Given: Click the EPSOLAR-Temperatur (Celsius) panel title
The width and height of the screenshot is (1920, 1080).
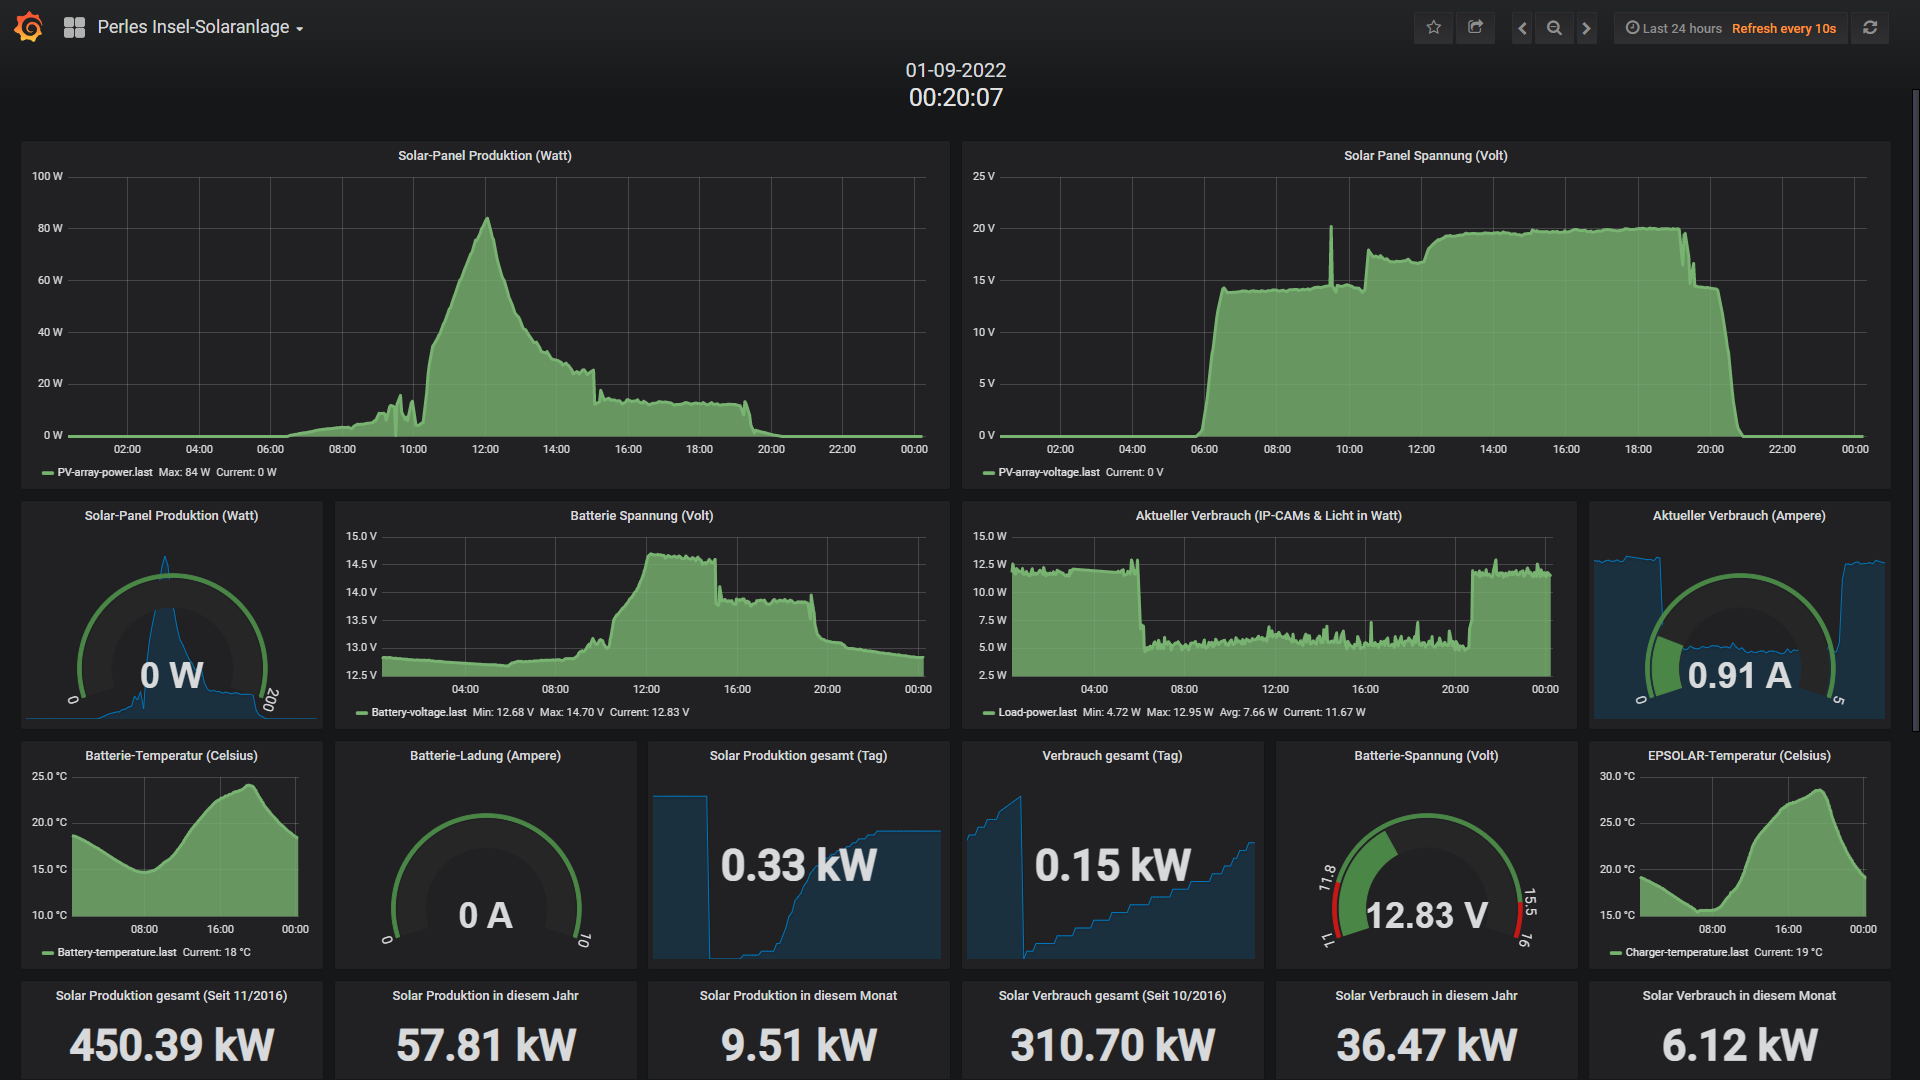Looking at the screenshot, I should [1738, 755].
